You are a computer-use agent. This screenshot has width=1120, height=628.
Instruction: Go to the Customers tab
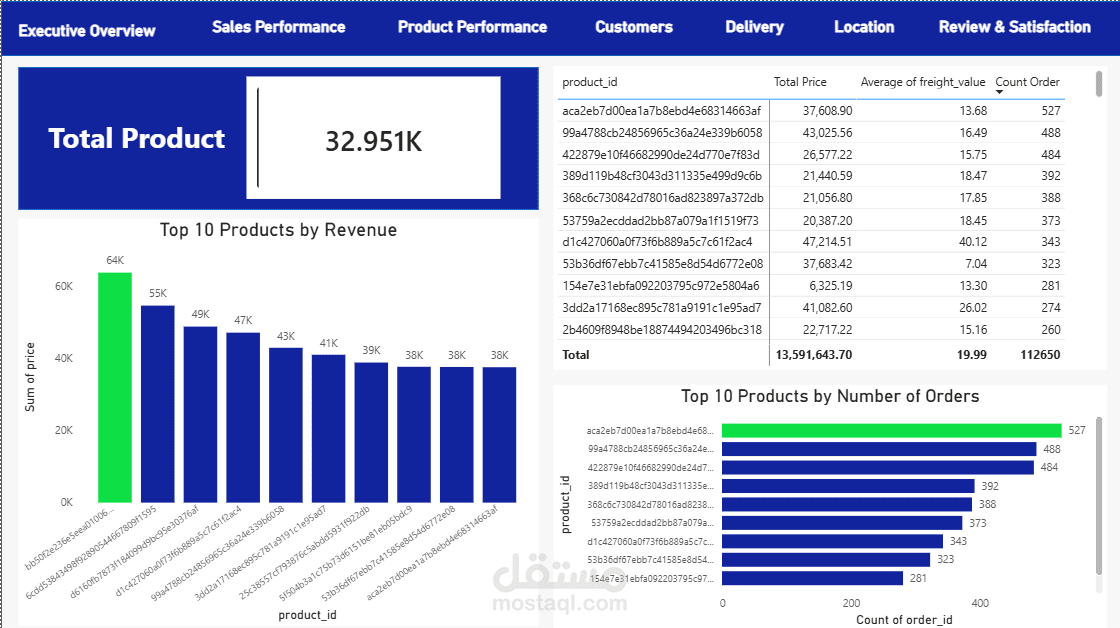634,27
